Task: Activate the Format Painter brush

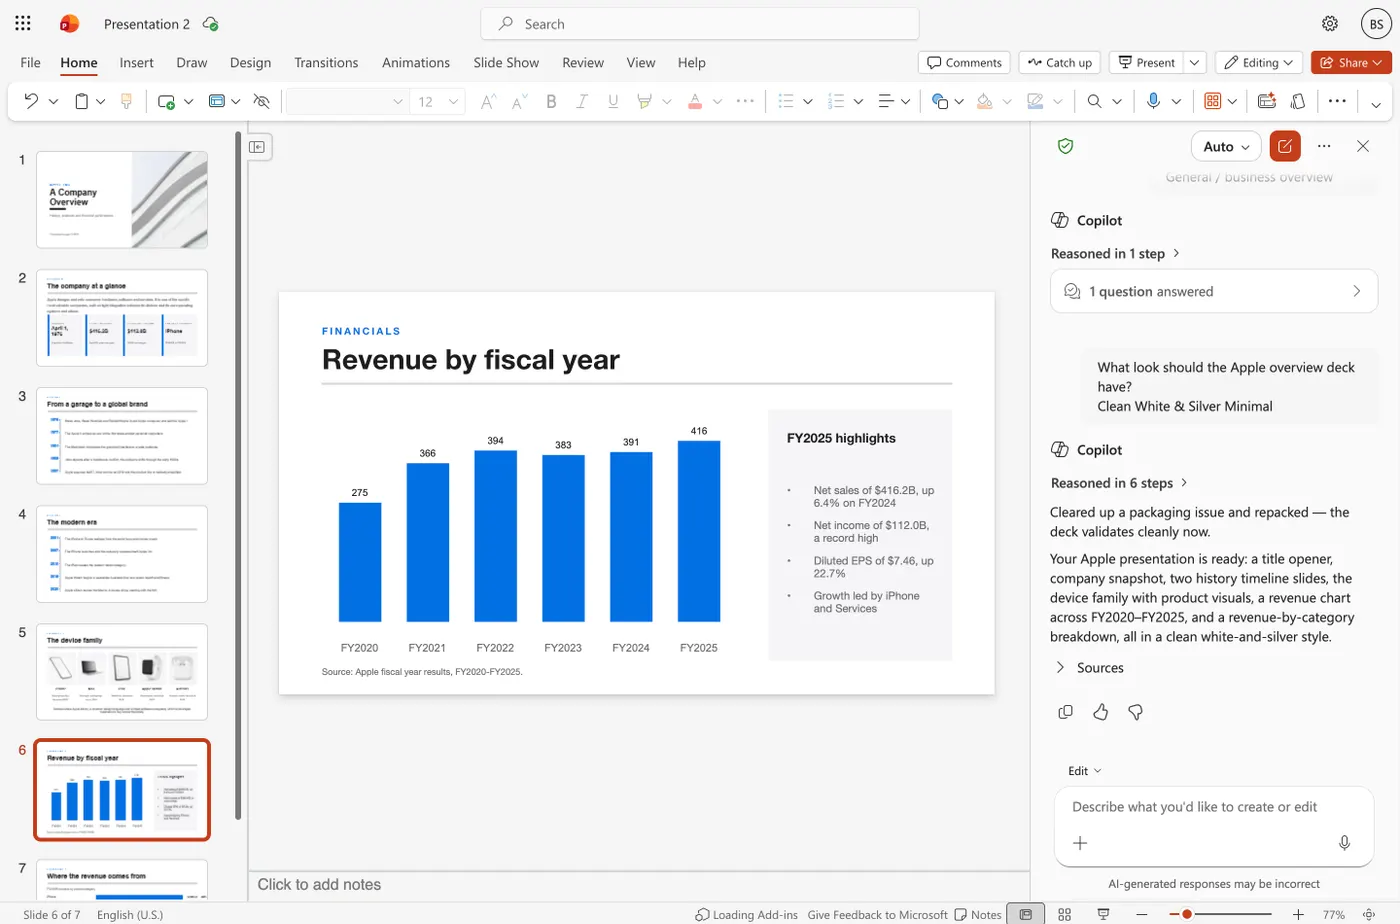Action: click(x=126, y=101)
